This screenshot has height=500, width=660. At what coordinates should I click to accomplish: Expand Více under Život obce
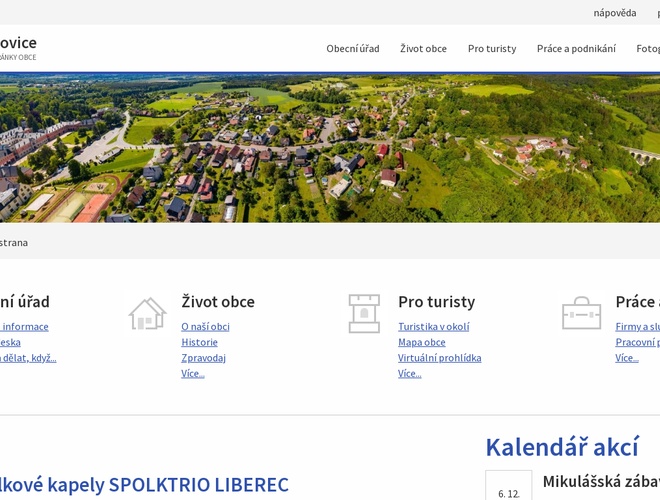(x=192, y=373)
